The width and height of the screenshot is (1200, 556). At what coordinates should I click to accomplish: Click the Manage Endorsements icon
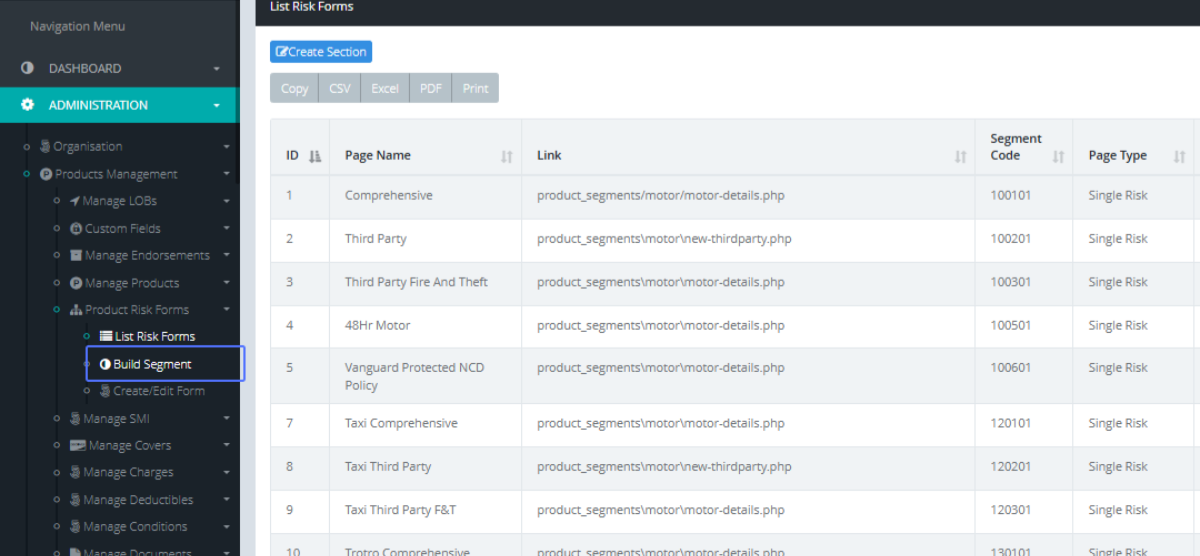(x=75, y=256)
